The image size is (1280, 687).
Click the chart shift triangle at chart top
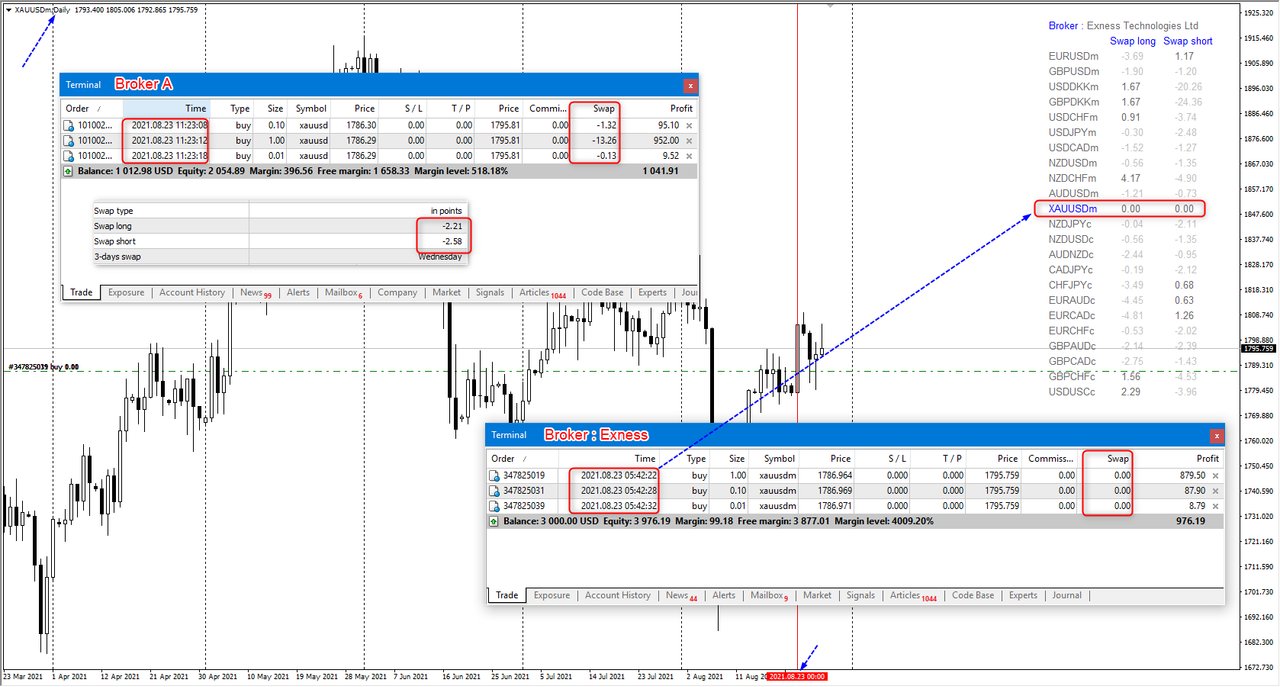pyautogui.click(x=830, y=5)
